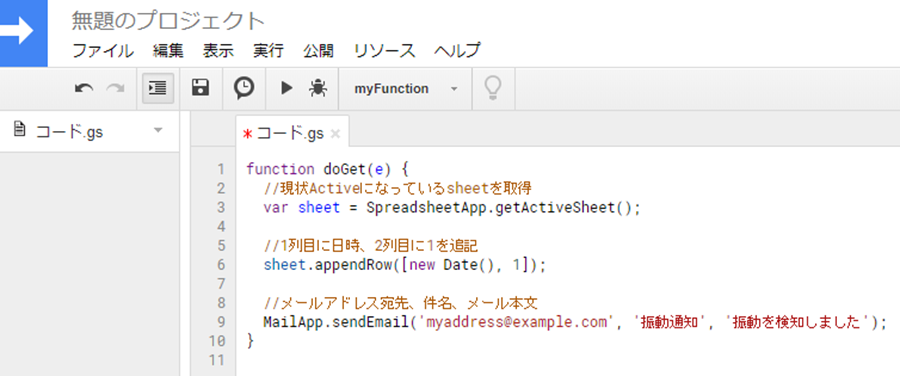Viewport: 900px width, 376px height.
Task: Click the lightbulb hints icon
Action: coord(493,88)
